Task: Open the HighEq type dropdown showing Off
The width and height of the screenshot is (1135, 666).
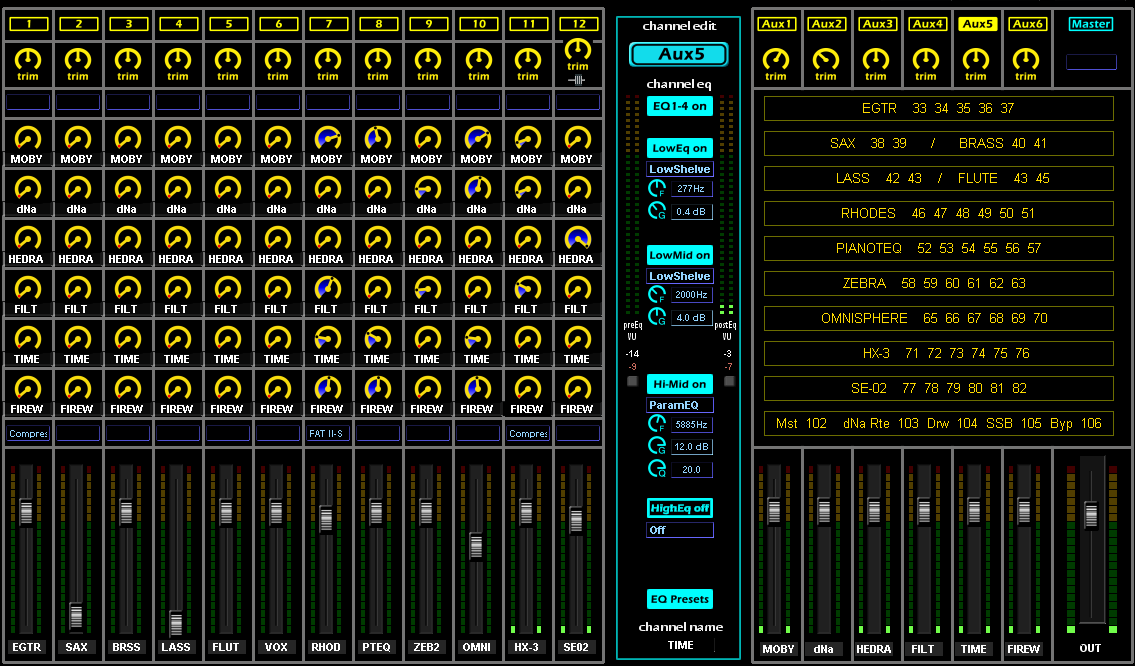Action: [680, 530]
